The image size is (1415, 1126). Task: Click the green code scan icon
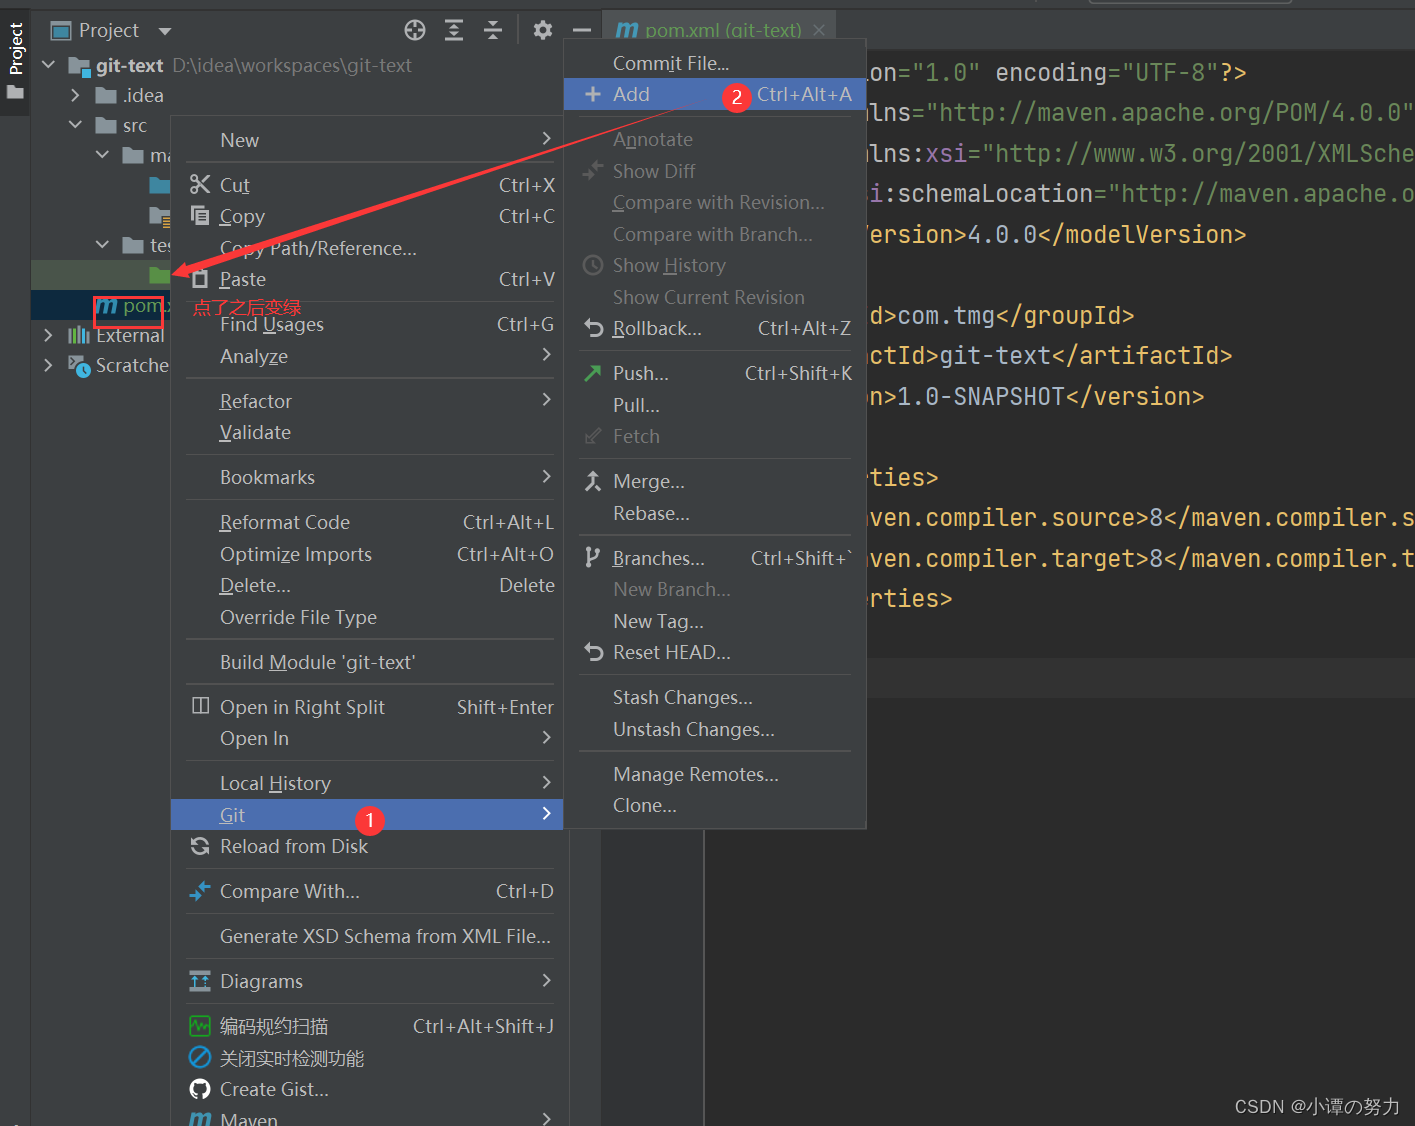[200, 1026]
